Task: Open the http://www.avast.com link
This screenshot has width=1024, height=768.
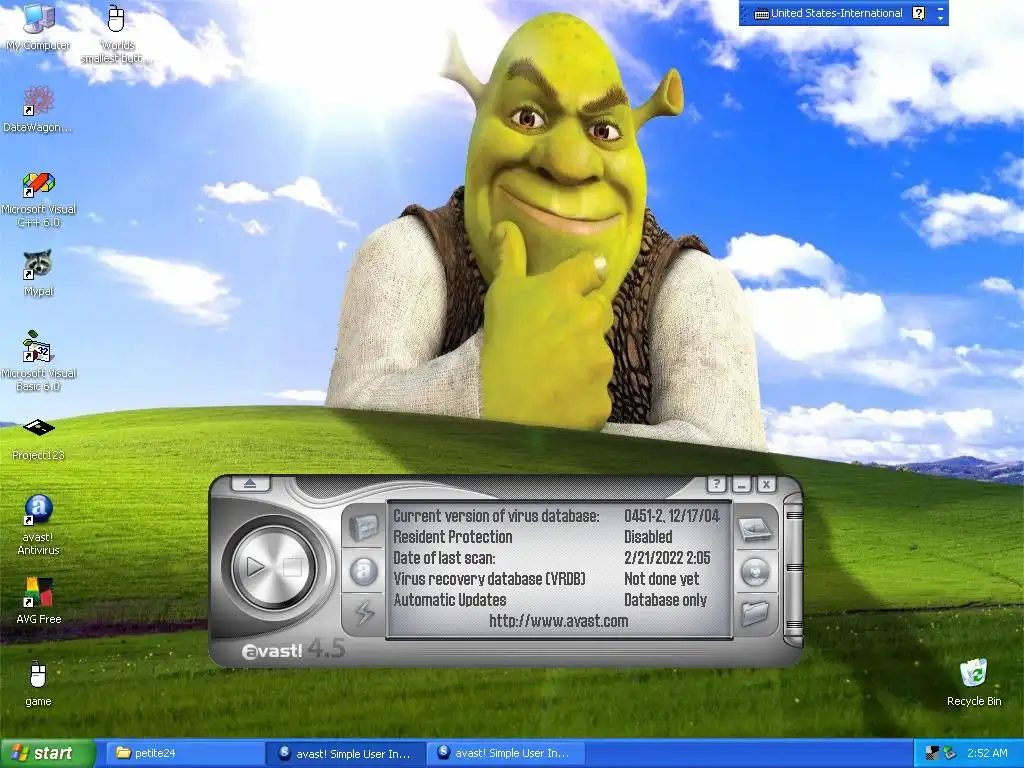Action: (558, 620)
